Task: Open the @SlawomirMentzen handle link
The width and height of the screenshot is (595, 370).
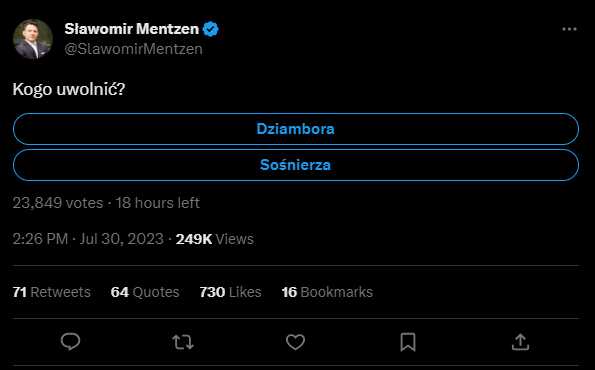Action: (x=134, y=49)
